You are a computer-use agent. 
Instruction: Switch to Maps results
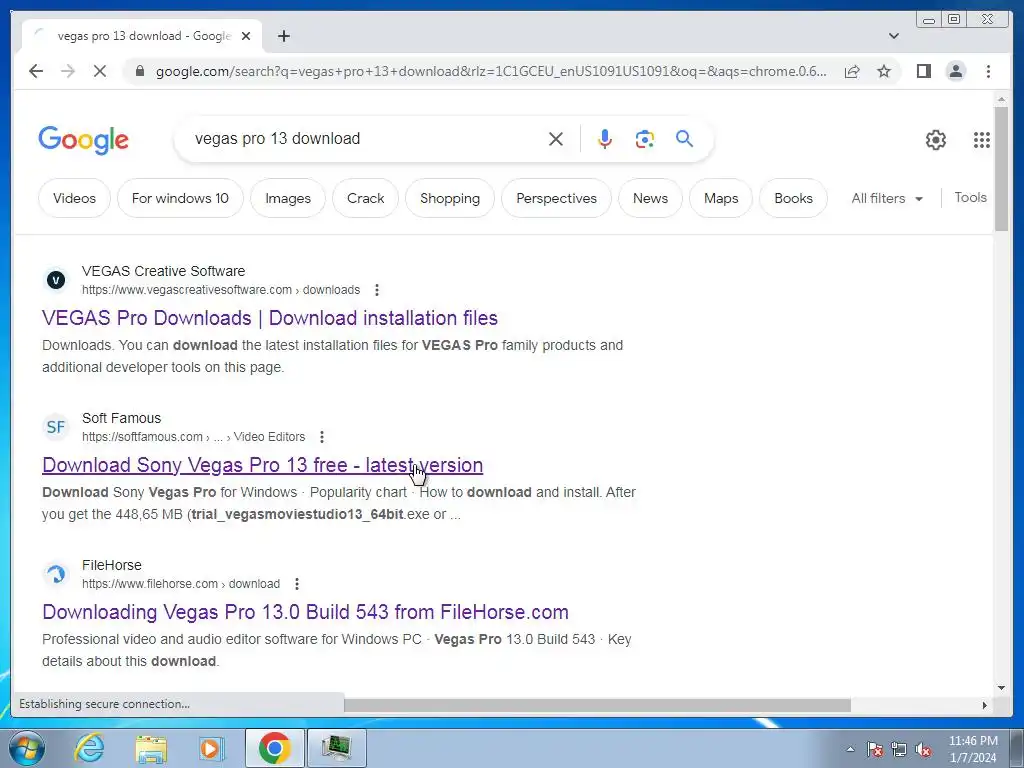pyautogui.click(x=721, y=198)
